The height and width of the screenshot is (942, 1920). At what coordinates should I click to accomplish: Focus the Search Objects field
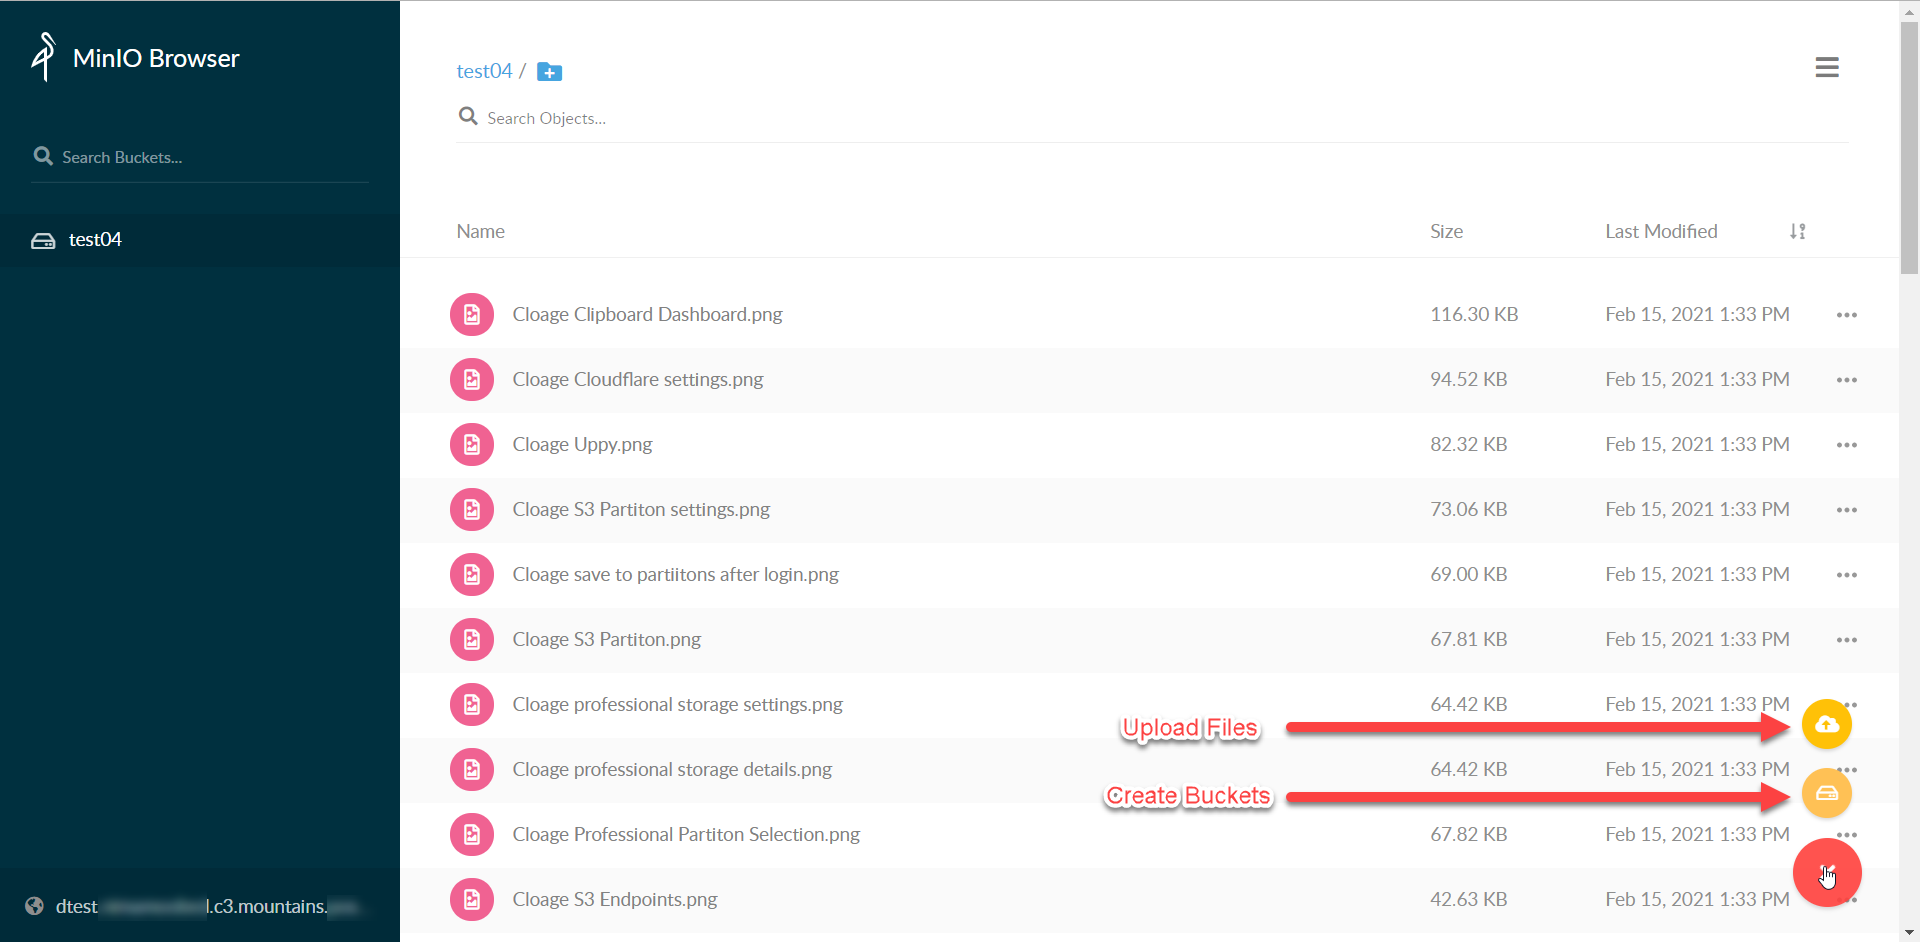coord(1150,118)
